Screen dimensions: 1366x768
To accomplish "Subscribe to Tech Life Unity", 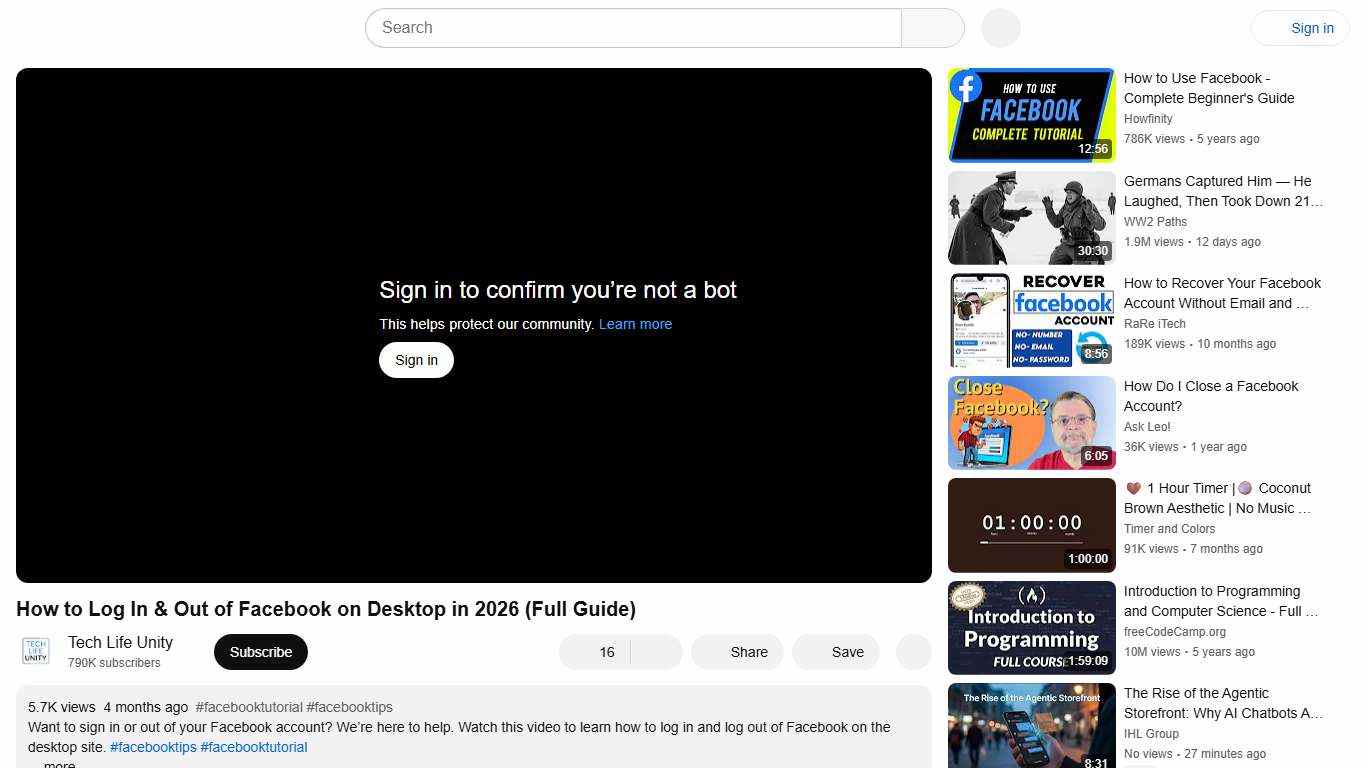I will (260, 651).
